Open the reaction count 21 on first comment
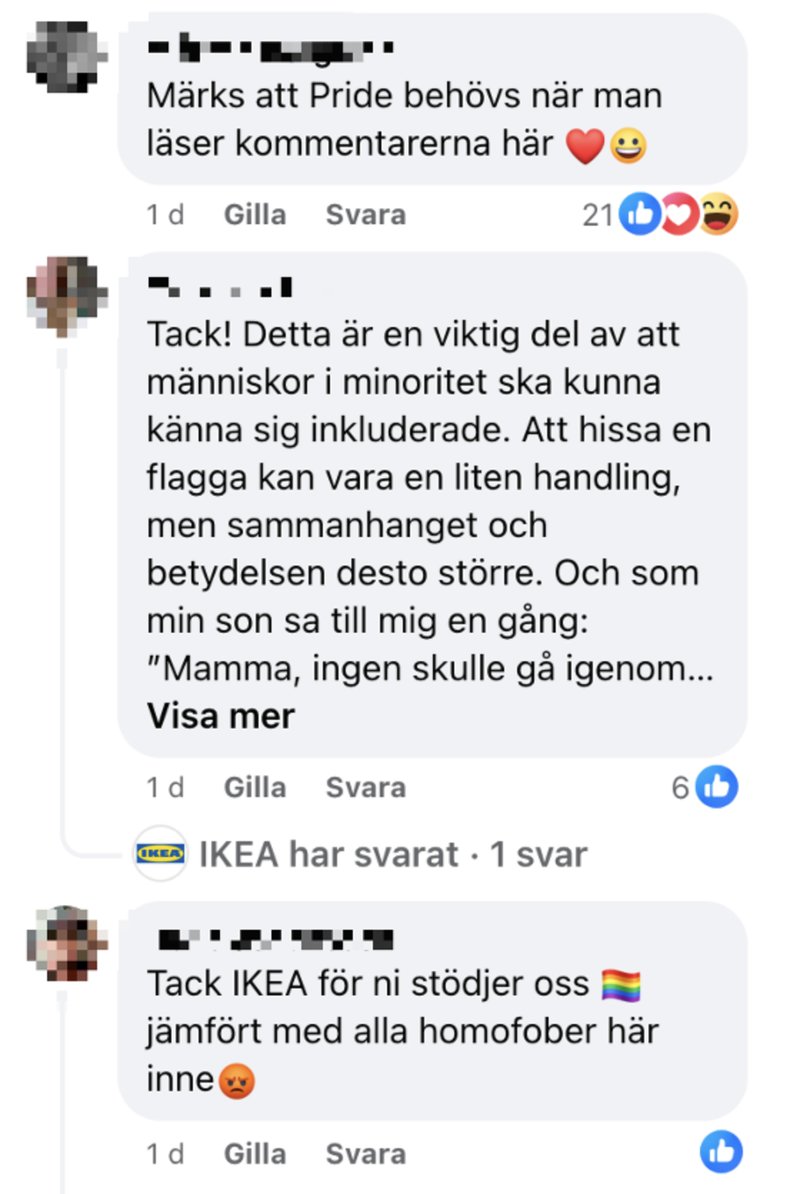Image resolution: width=800 pixels, height=1194 pixels. 598,215
